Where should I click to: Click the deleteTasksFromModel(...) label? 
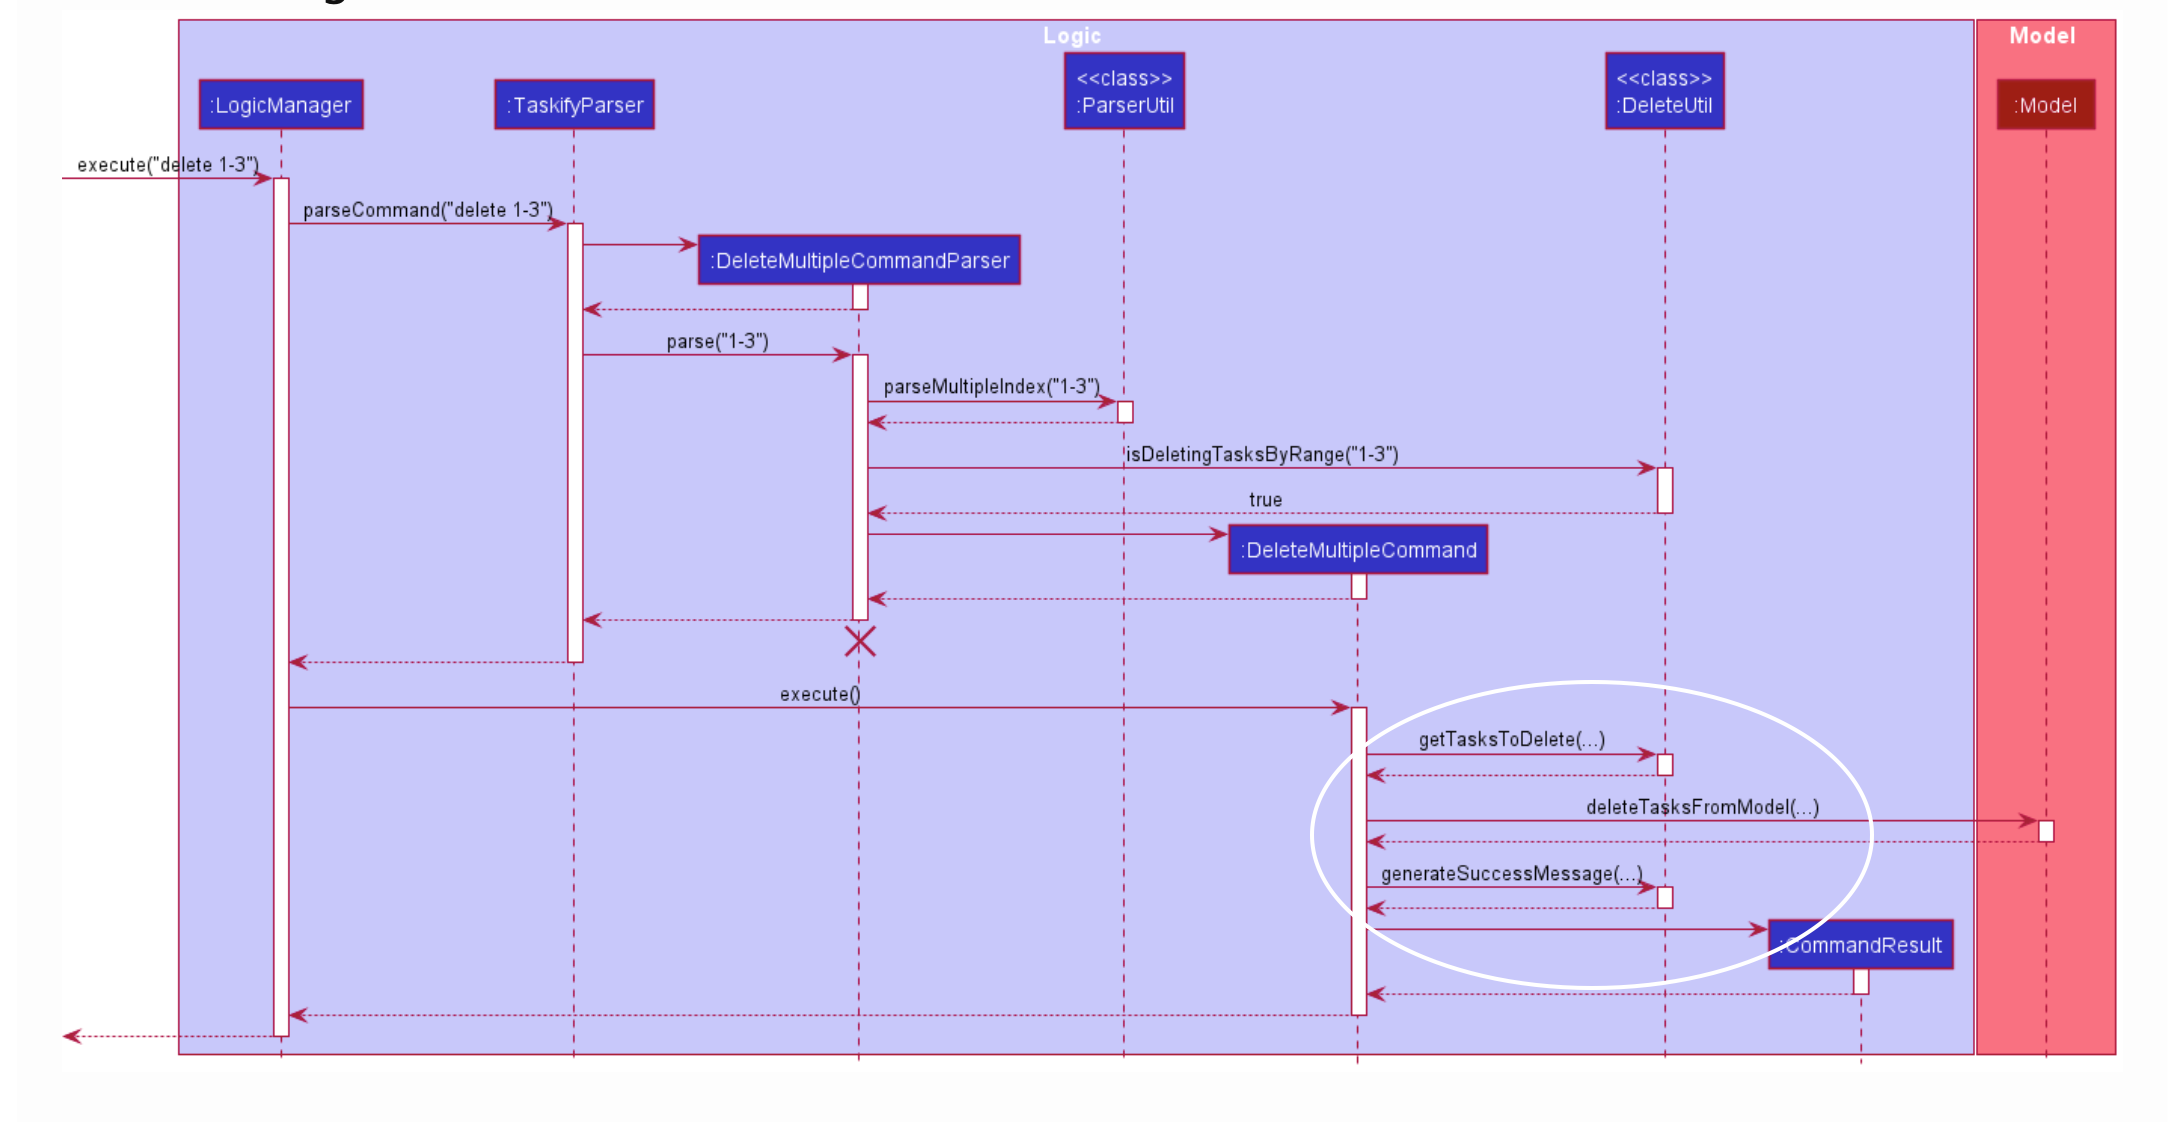tap(1702, 807)
